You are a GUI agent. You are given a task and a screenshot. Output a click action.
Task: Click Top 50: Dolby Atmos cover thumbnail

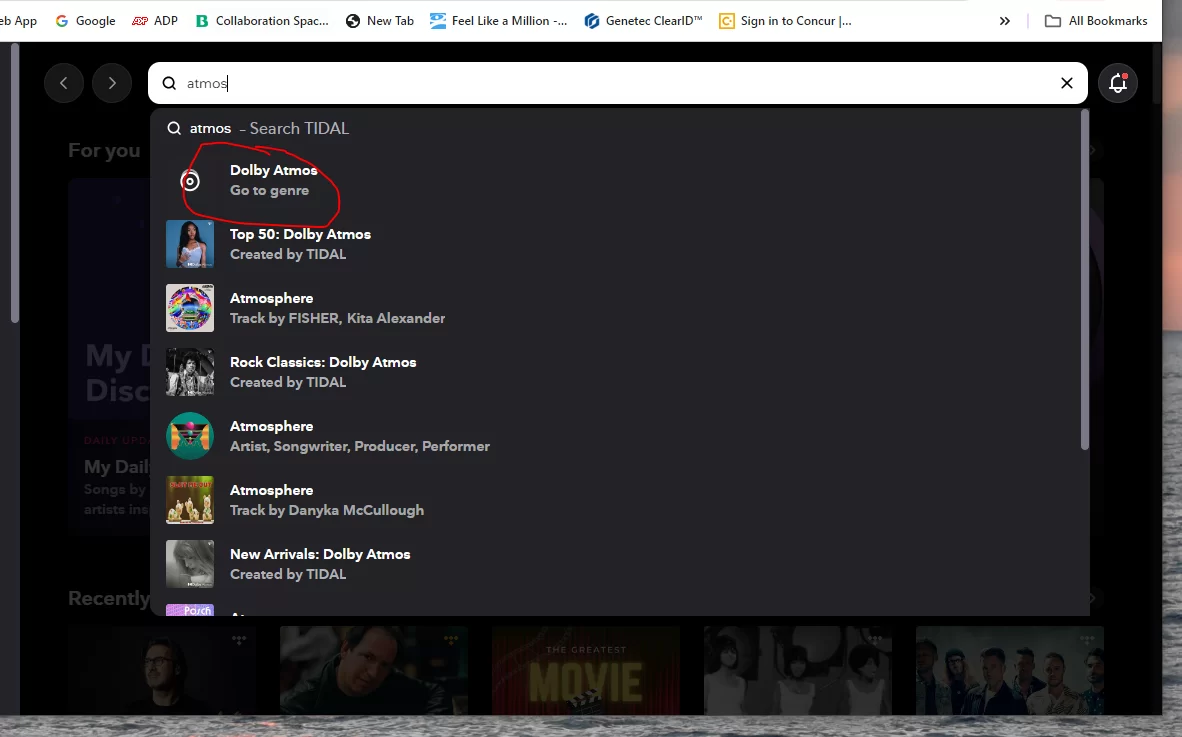[190, 244]
